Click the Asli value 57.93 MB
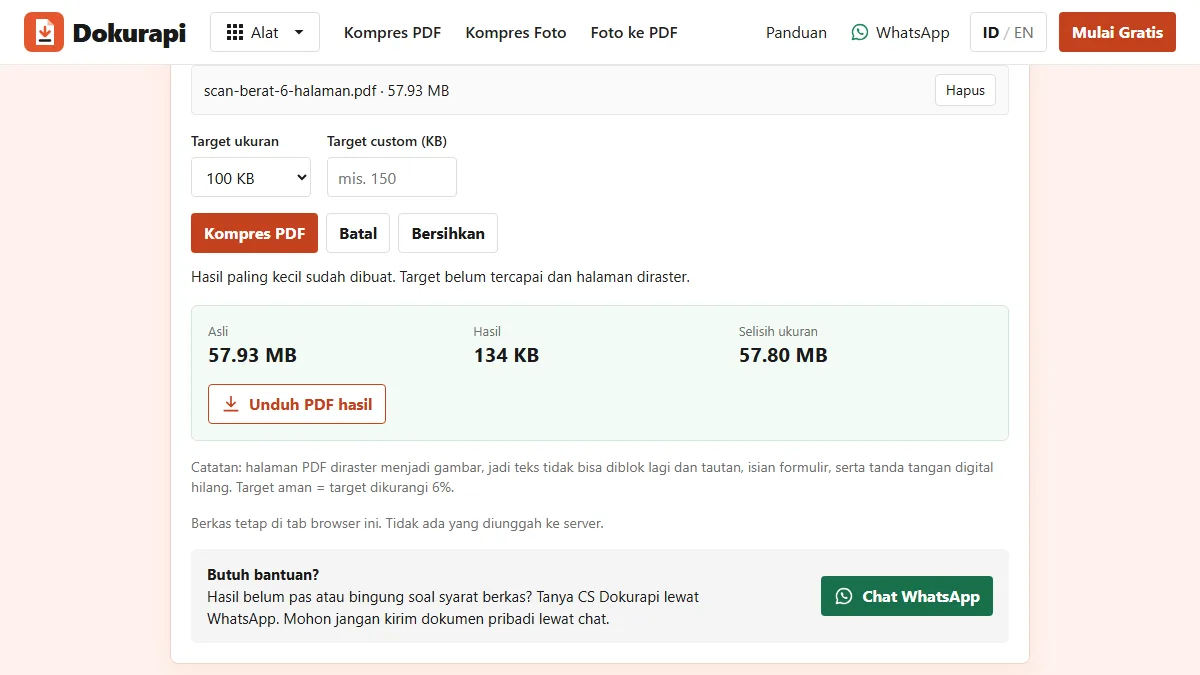The width and height of the screenshot is (1200, 675). pos(252,355)
